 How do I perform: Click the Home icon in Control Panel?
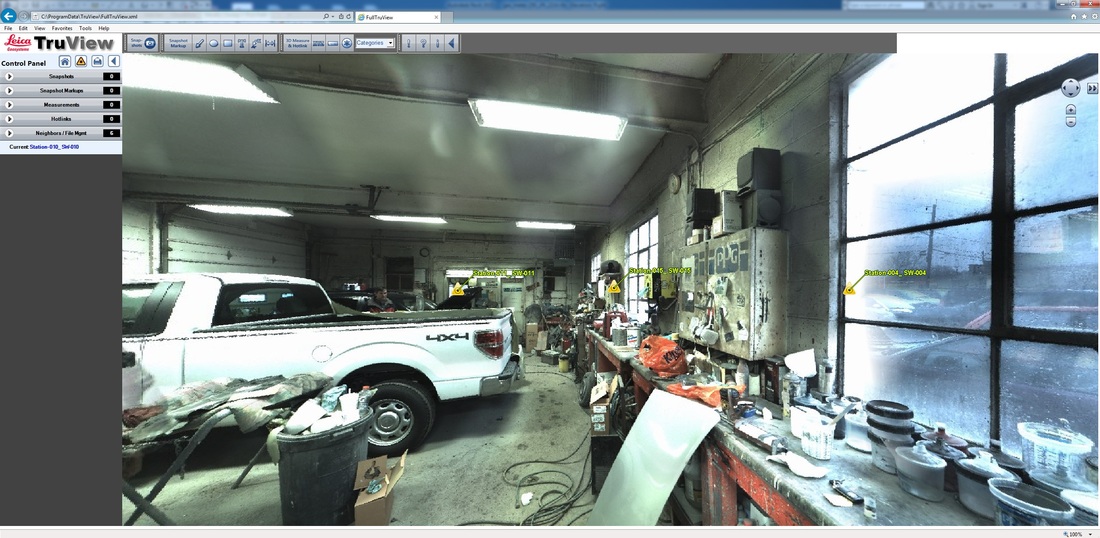tap(65, 61)
